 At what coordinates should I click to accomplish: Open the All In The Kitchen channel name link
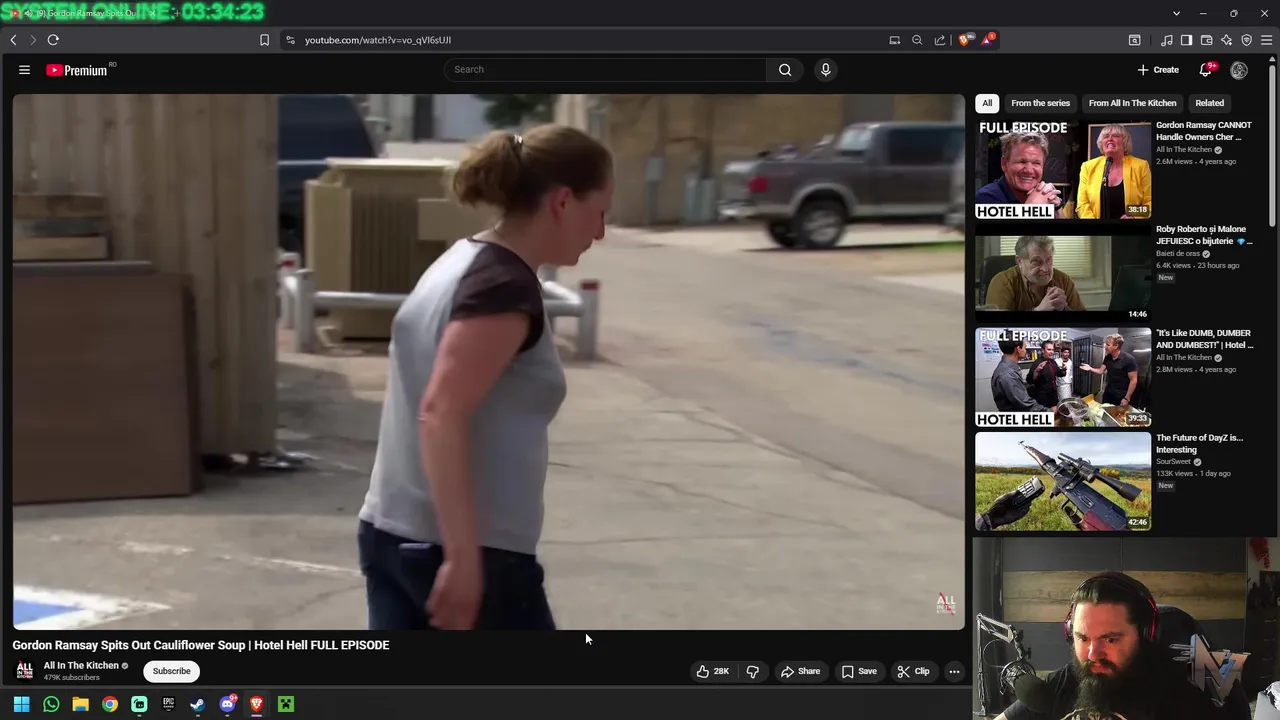pos(81,665)
